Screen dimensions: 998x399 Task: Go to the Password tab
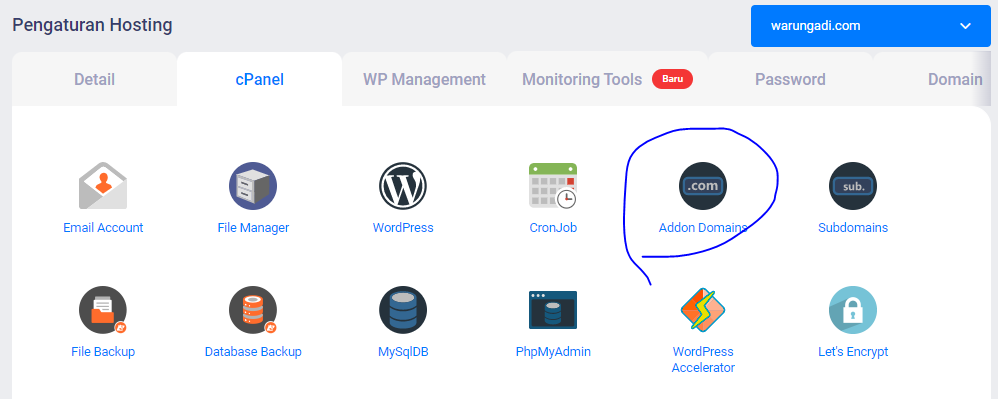point(791,80)
